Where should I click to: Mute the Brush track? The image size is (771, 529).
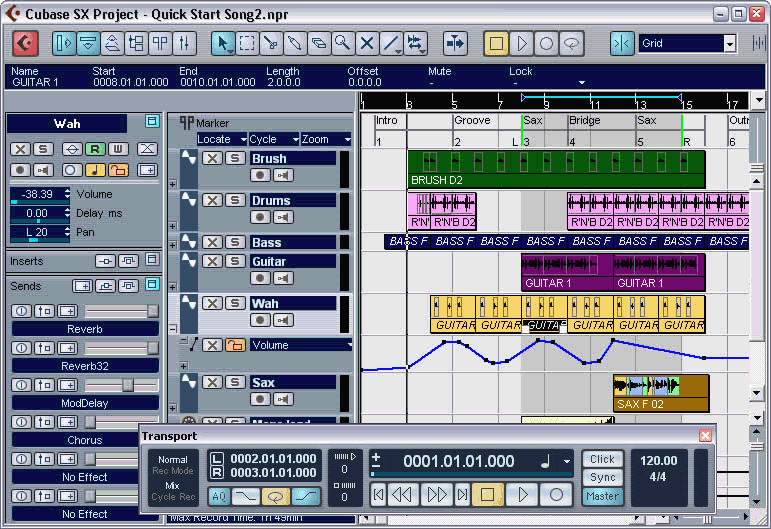[x=212, y=158]
